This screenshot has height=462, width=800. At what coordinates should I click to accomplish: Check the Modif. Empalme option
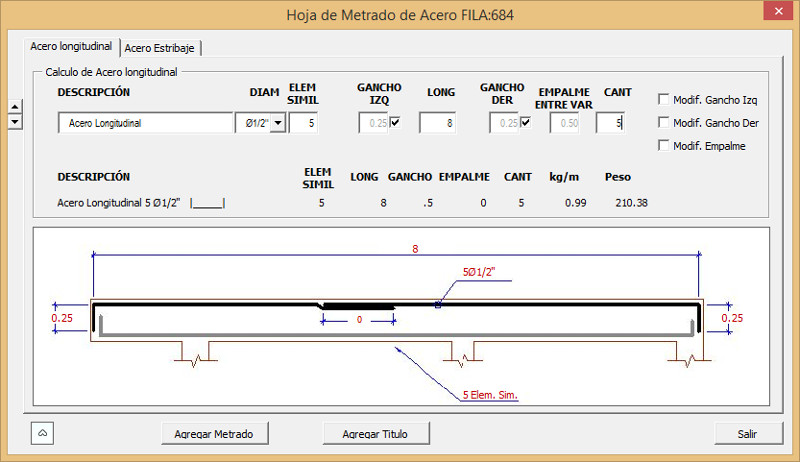pyautogui.click(x=664, y=146)
